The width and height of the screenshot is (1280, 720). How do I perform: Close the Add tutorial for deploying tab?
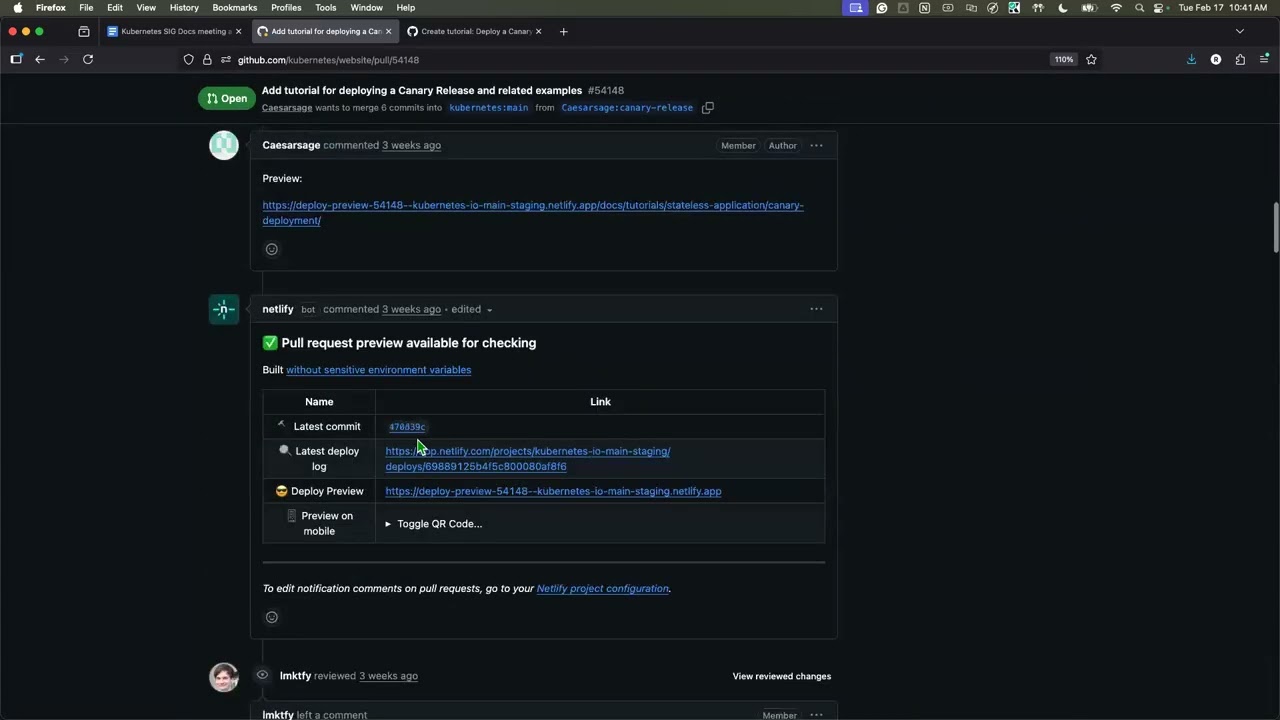point(388,31)
